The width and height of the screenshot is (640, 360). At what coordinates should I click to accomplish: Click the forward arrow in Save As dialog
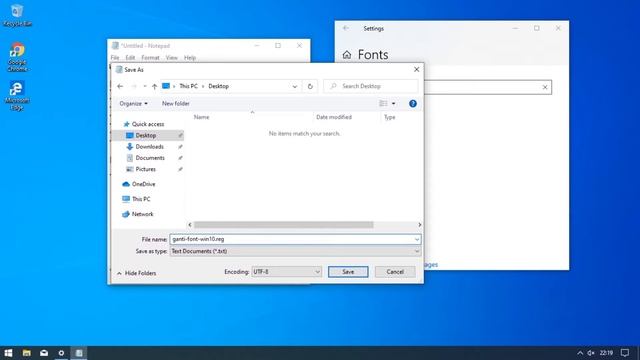133,86
